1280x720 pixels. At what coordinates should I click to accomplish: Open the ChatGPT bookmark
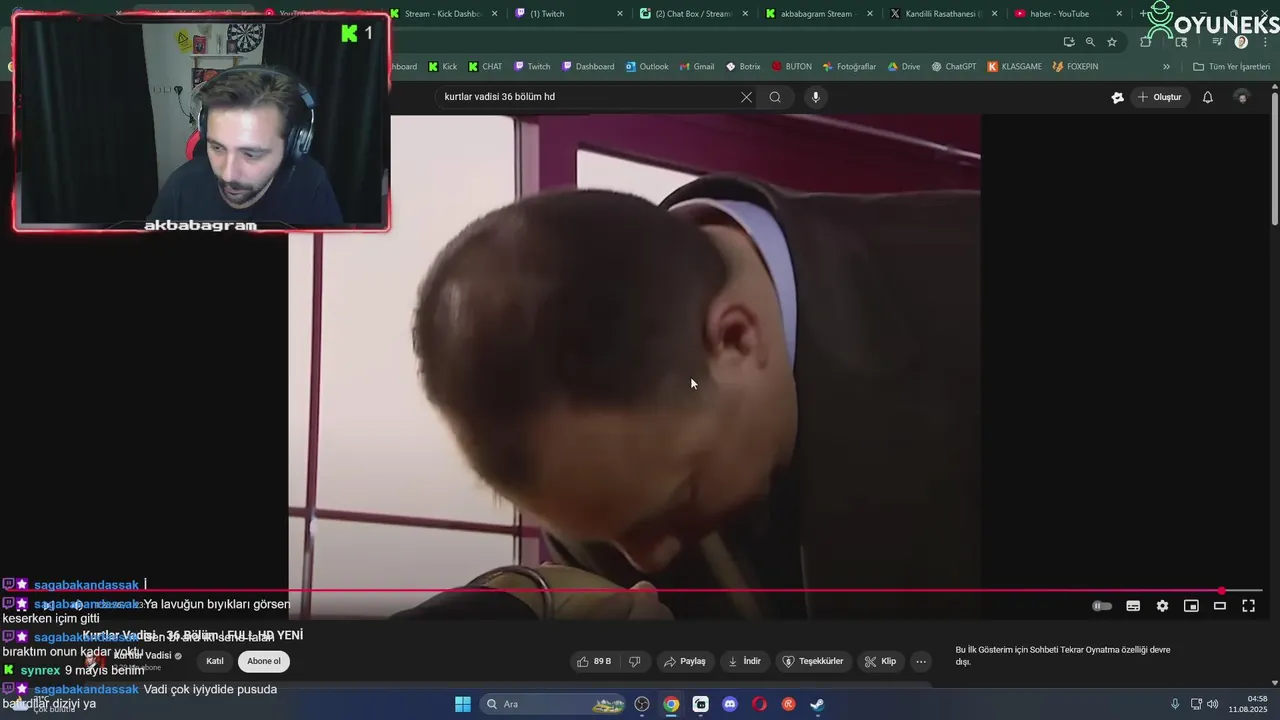tap(953, 67)
